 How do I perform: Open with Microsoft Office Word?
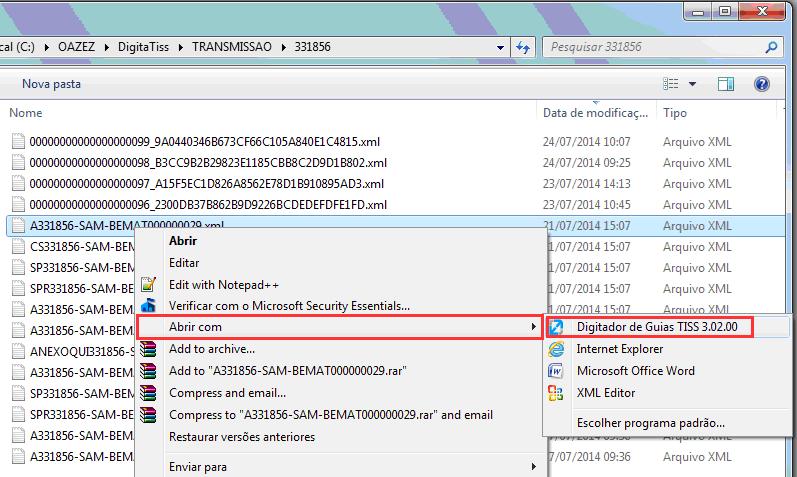point(635,371)
